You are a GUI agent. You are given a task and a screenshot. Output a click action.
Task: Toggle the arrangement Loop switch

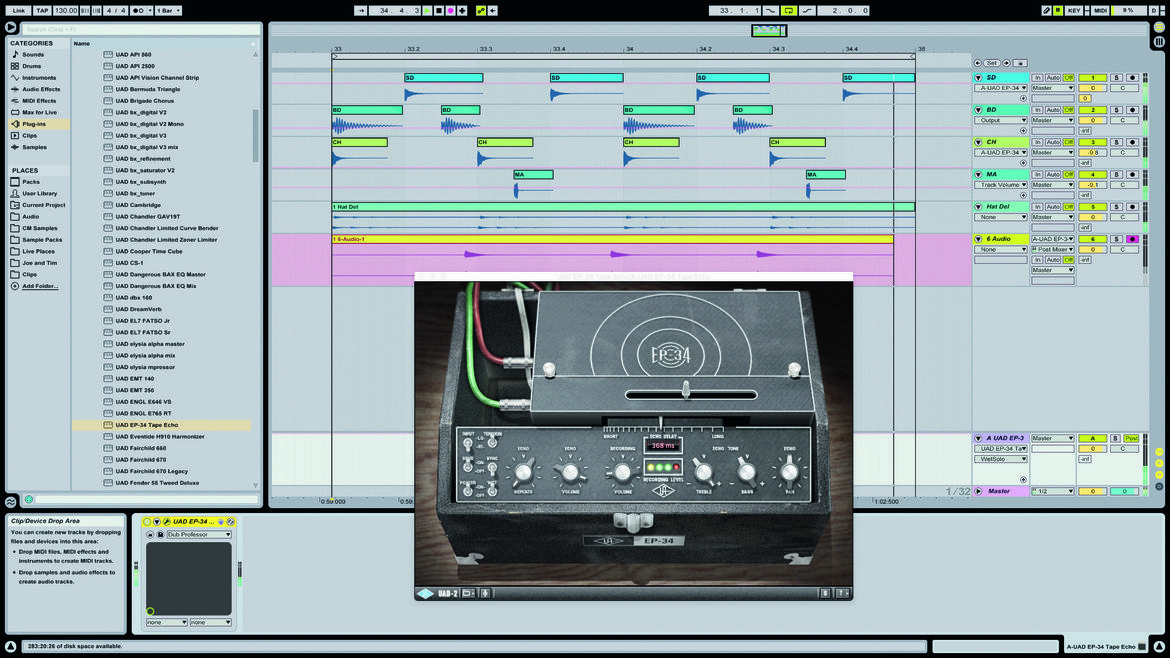pyautogui.click(x=789, y=10)
